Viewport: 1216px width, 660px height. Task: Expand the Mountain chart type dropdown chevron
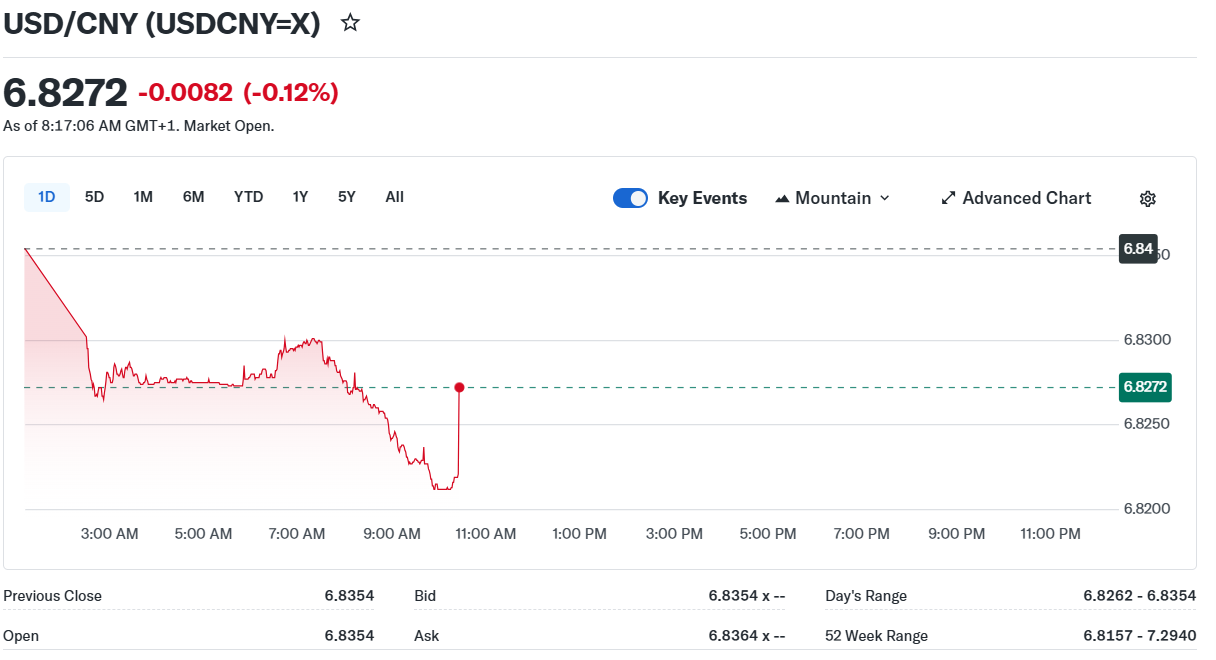884,198
